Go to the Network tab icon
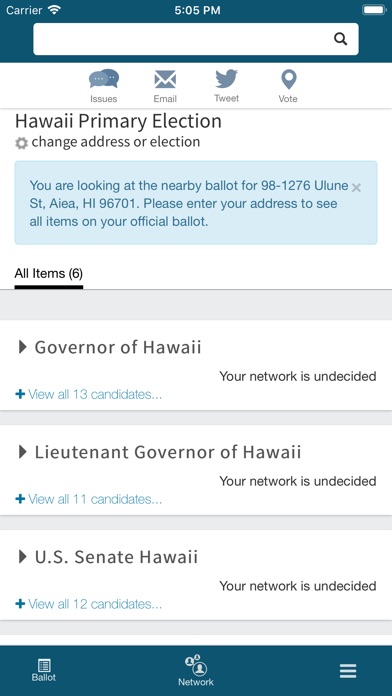This screenshot has width=392, height=696. (196, 665)
